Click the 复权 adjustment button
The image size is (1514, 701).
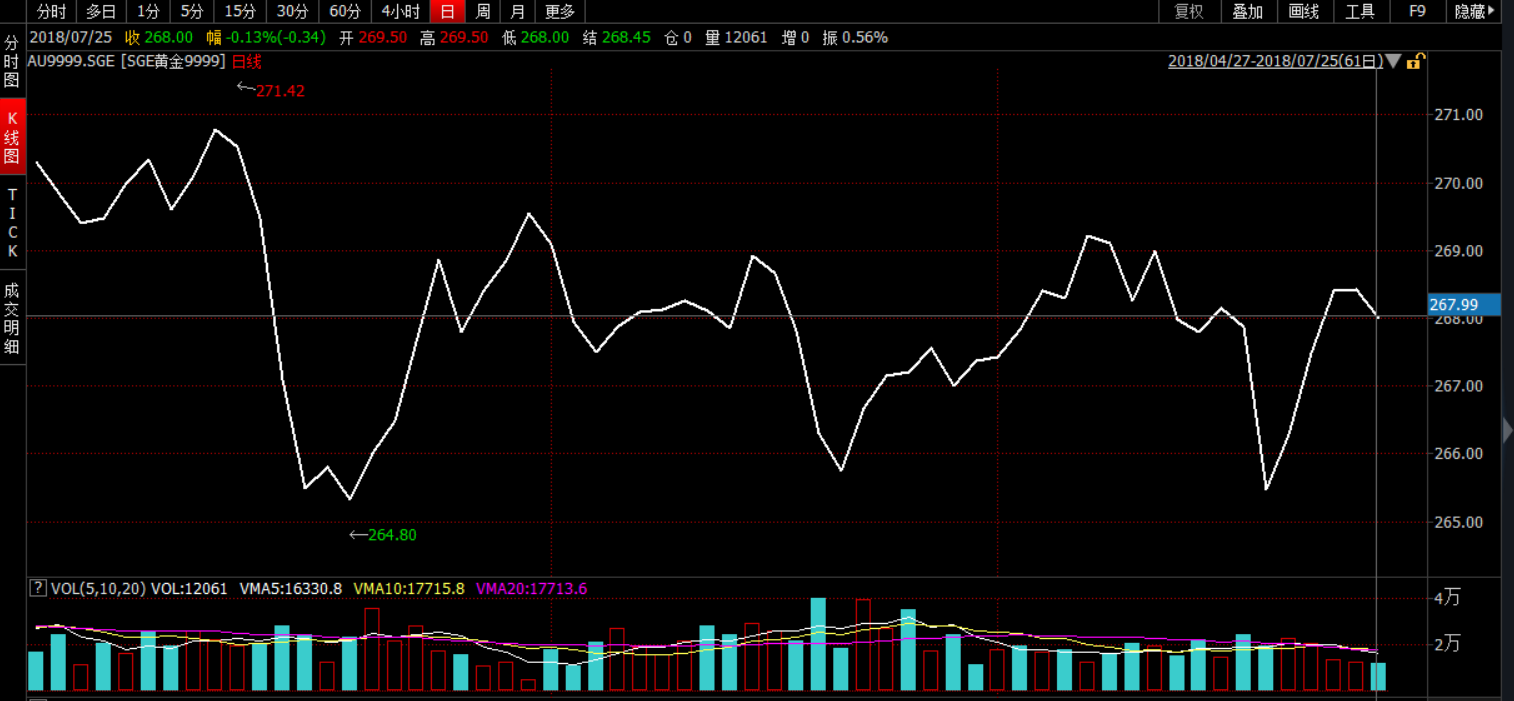coord(1189,12)
